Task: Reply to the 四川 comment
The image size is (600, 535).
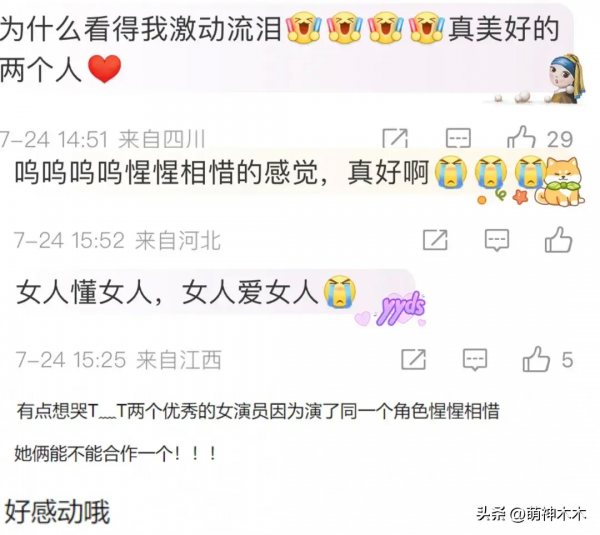Action: coord(458,139)
